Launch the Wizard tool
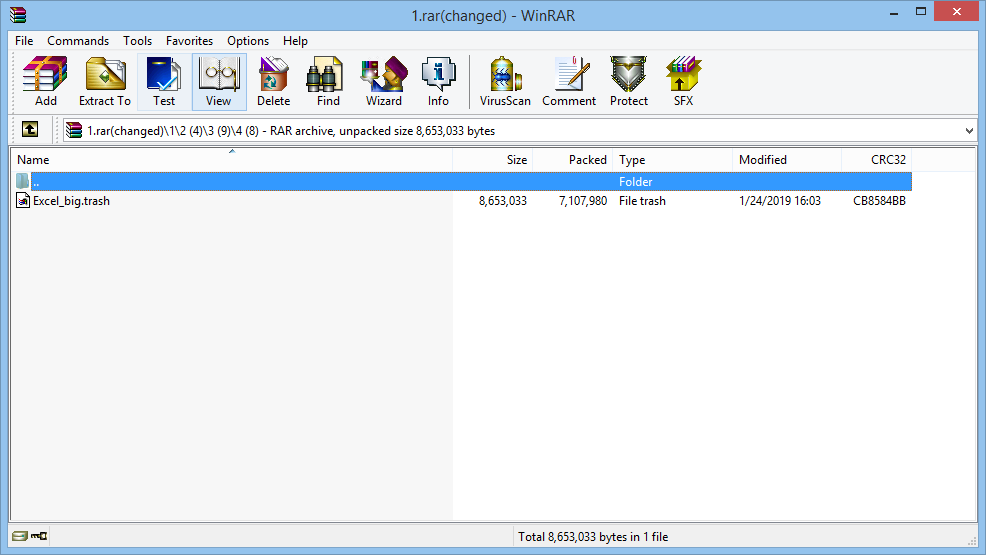 (x=384, y=82)
